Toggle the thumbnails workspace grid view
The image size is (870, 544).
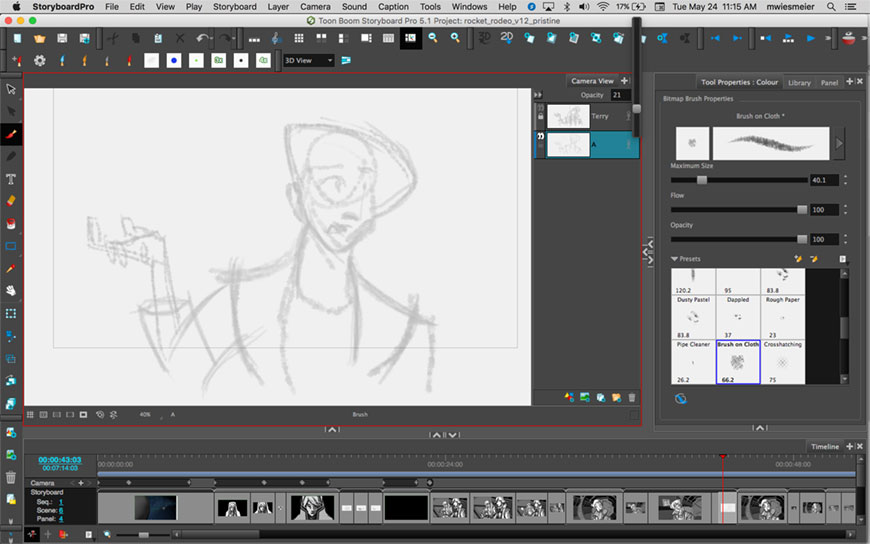pos(299,38)
